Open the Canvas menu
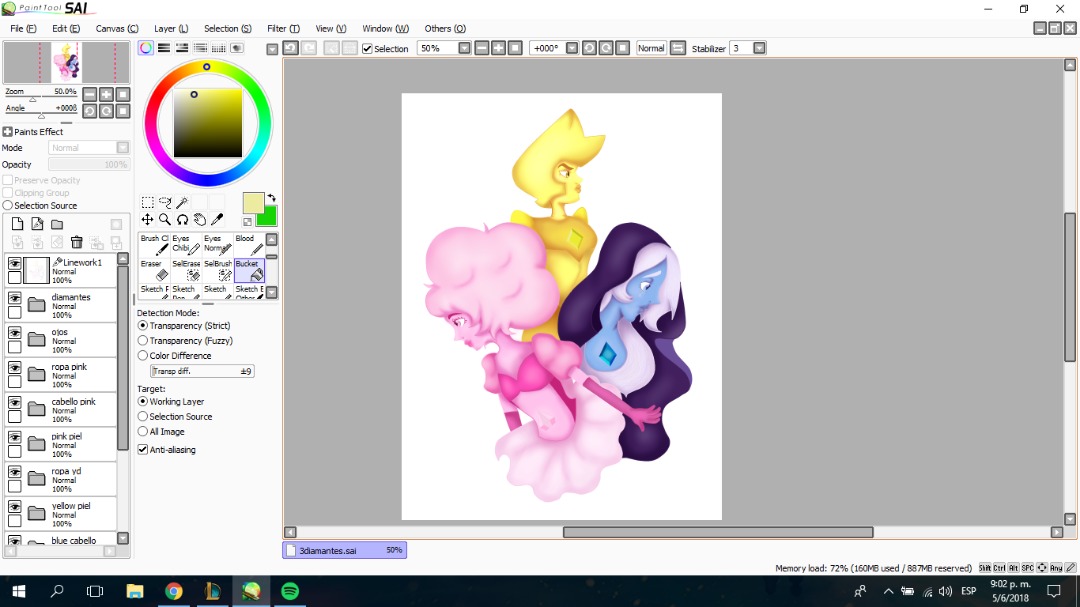This screenshot has width=1080, height=607. 116,28
